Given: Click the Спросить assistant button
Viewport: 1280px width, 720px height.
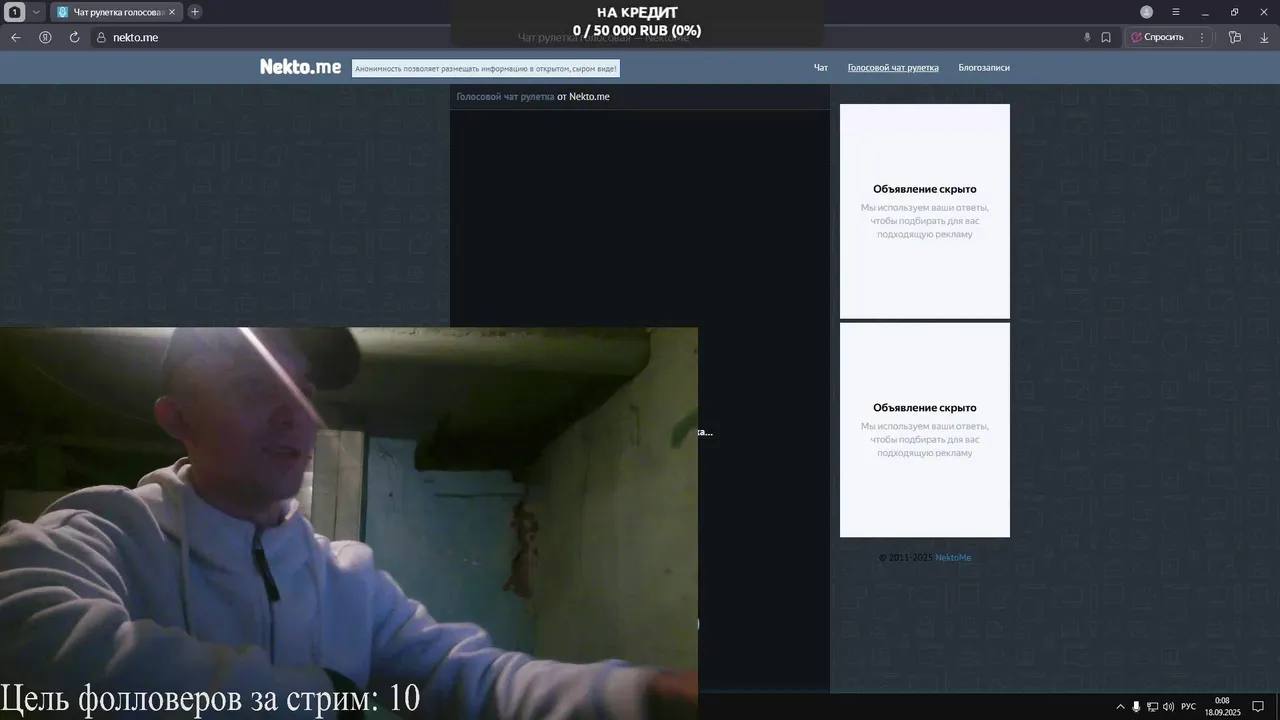Looking at the screenshot, I should point(1158,37).
